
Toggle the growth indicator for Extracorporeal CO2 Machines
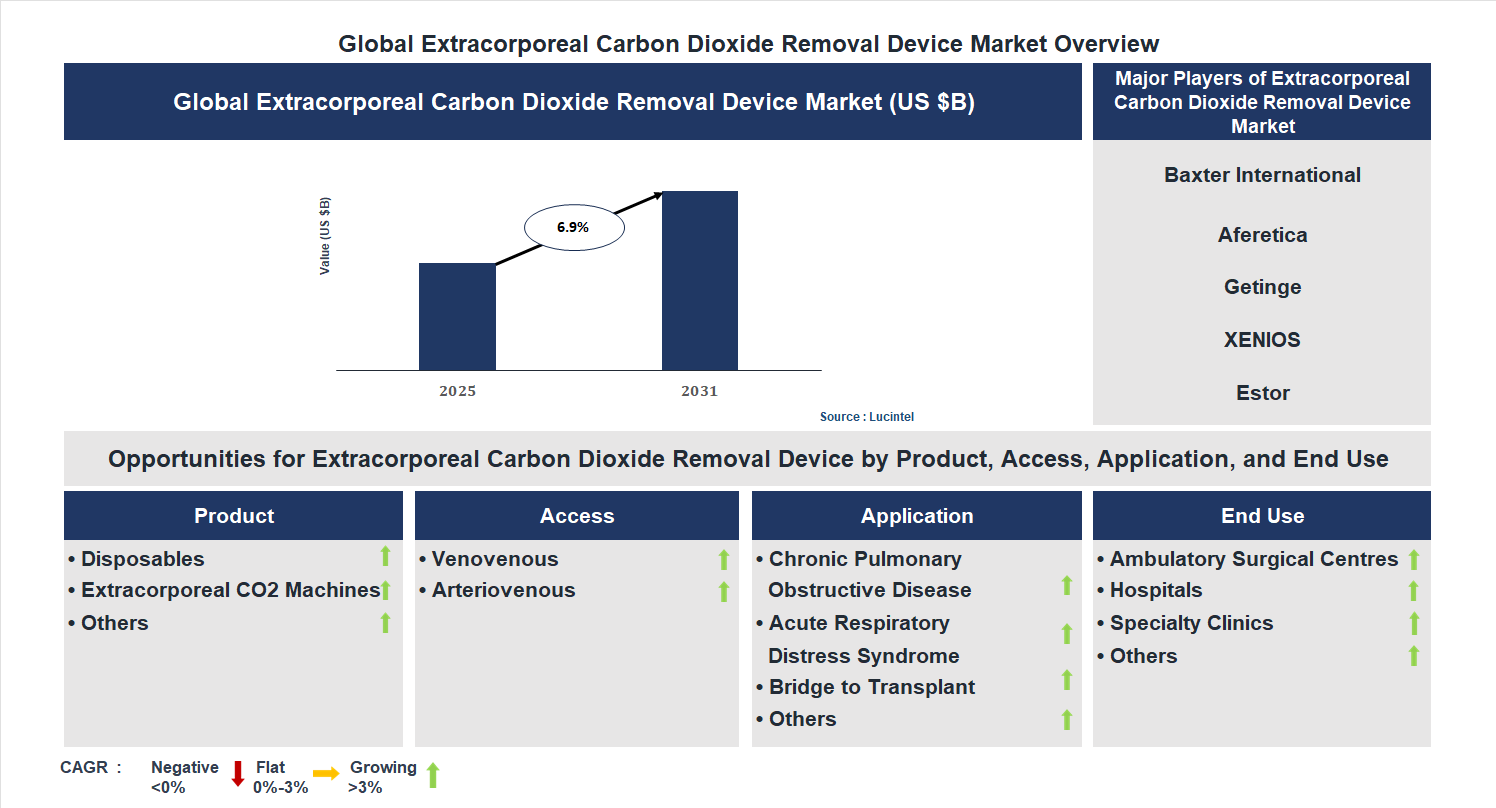point(385,591)
